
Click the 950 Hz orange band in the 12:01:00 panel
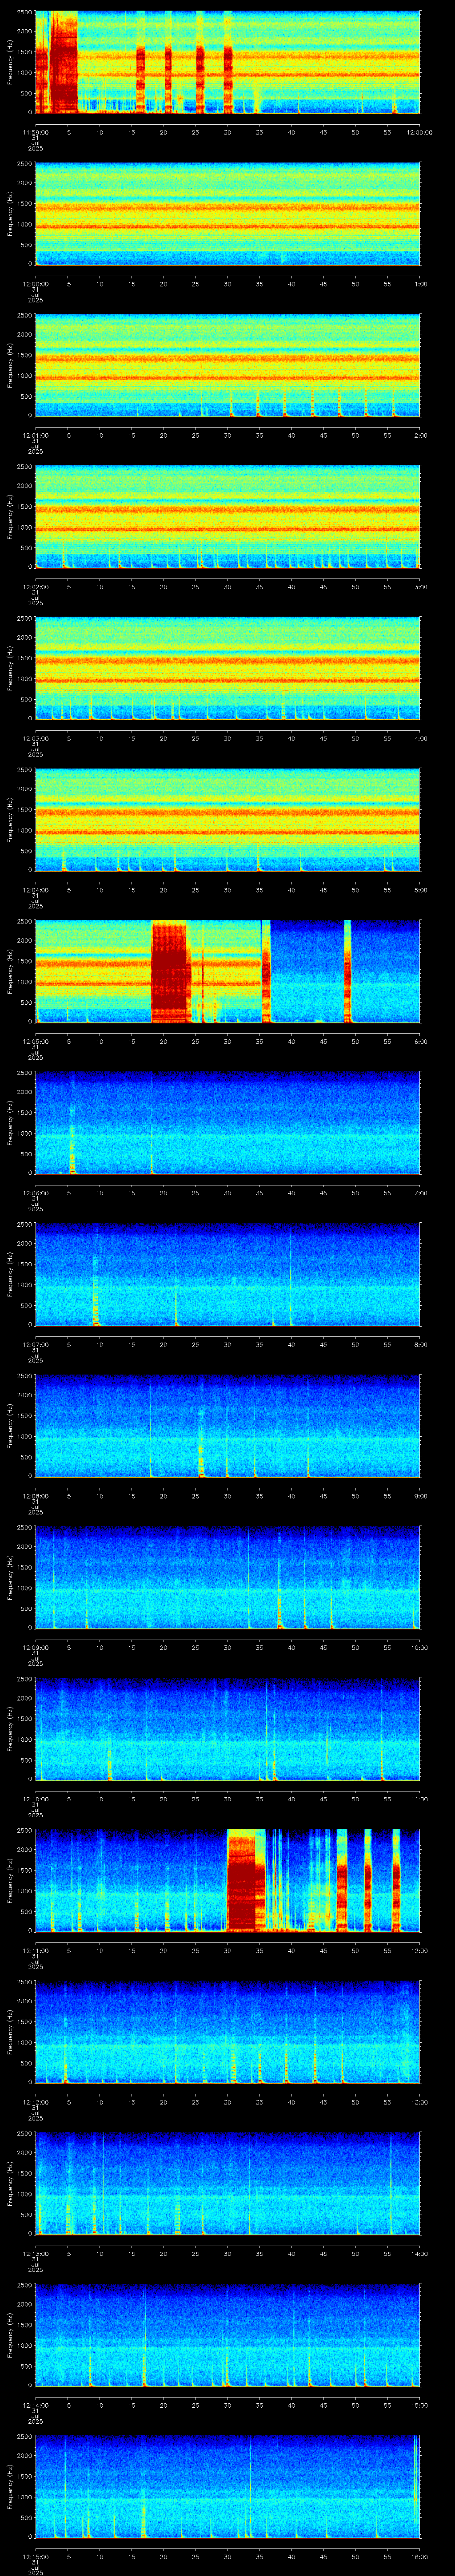228,378
